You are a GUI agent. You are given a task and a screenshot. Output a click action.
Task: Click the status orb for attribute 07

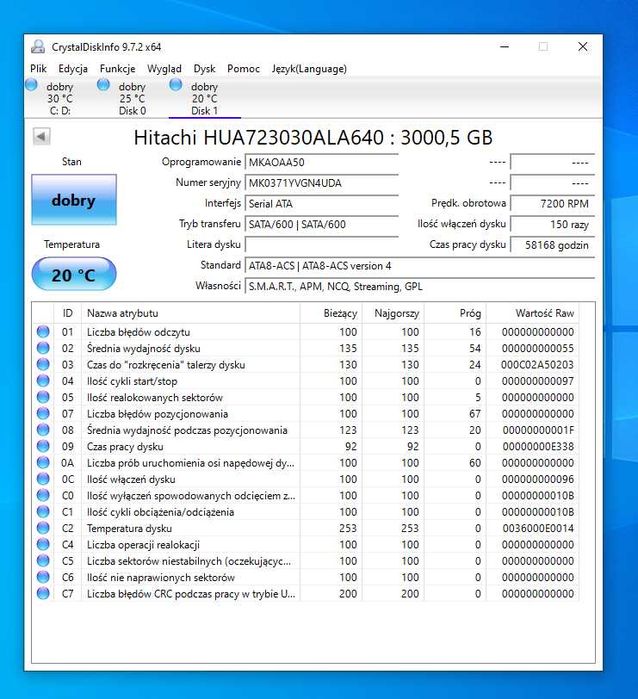click(x=43, y=413)
